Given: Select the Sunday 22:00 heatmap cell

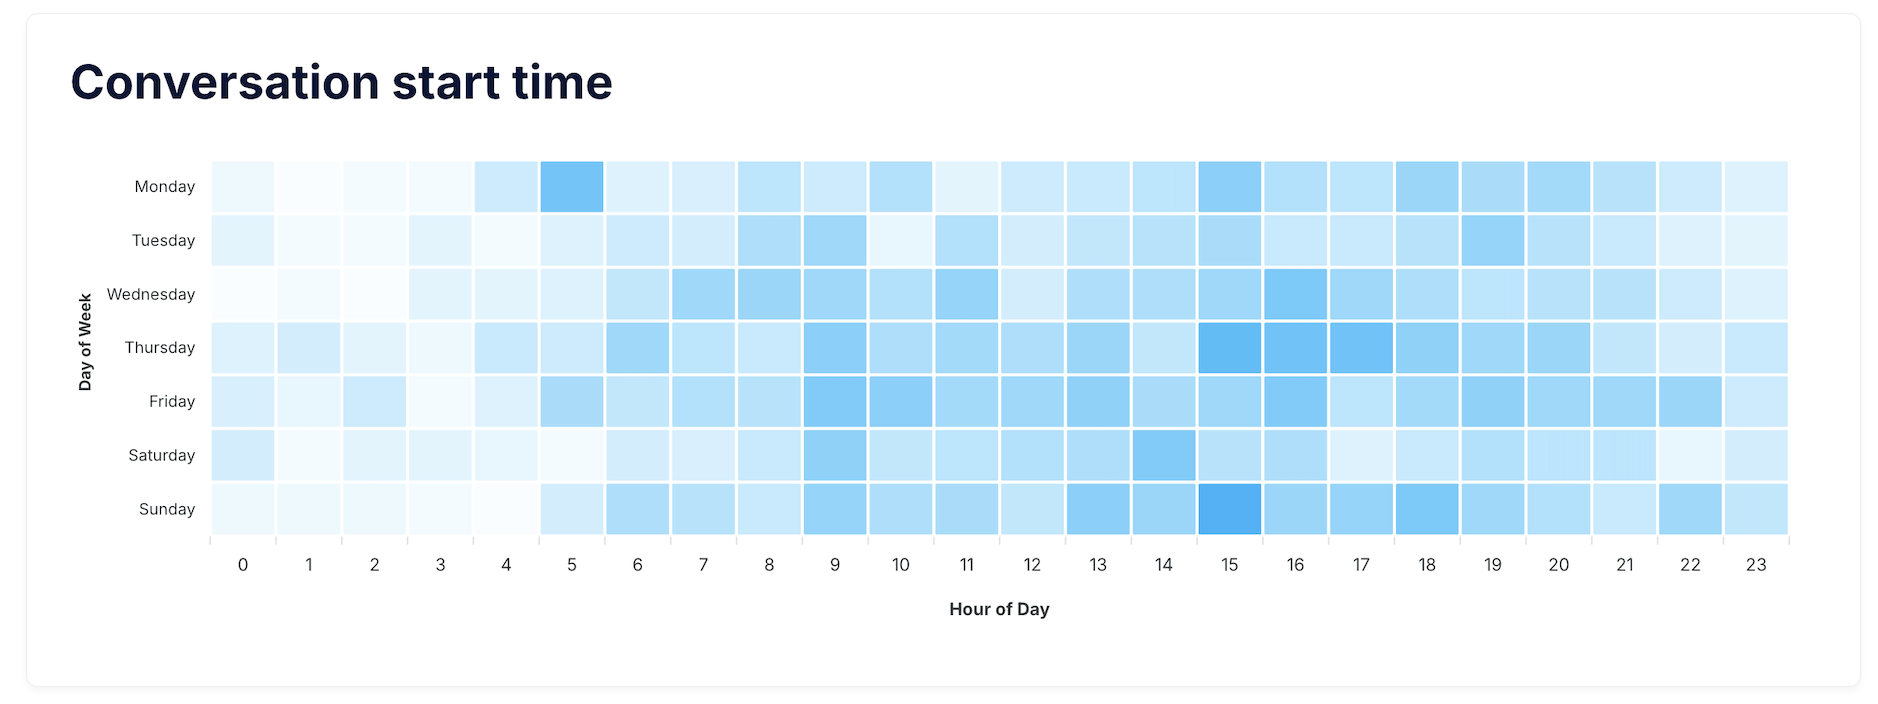Looking at the screenshot, I should [1690, 509].
